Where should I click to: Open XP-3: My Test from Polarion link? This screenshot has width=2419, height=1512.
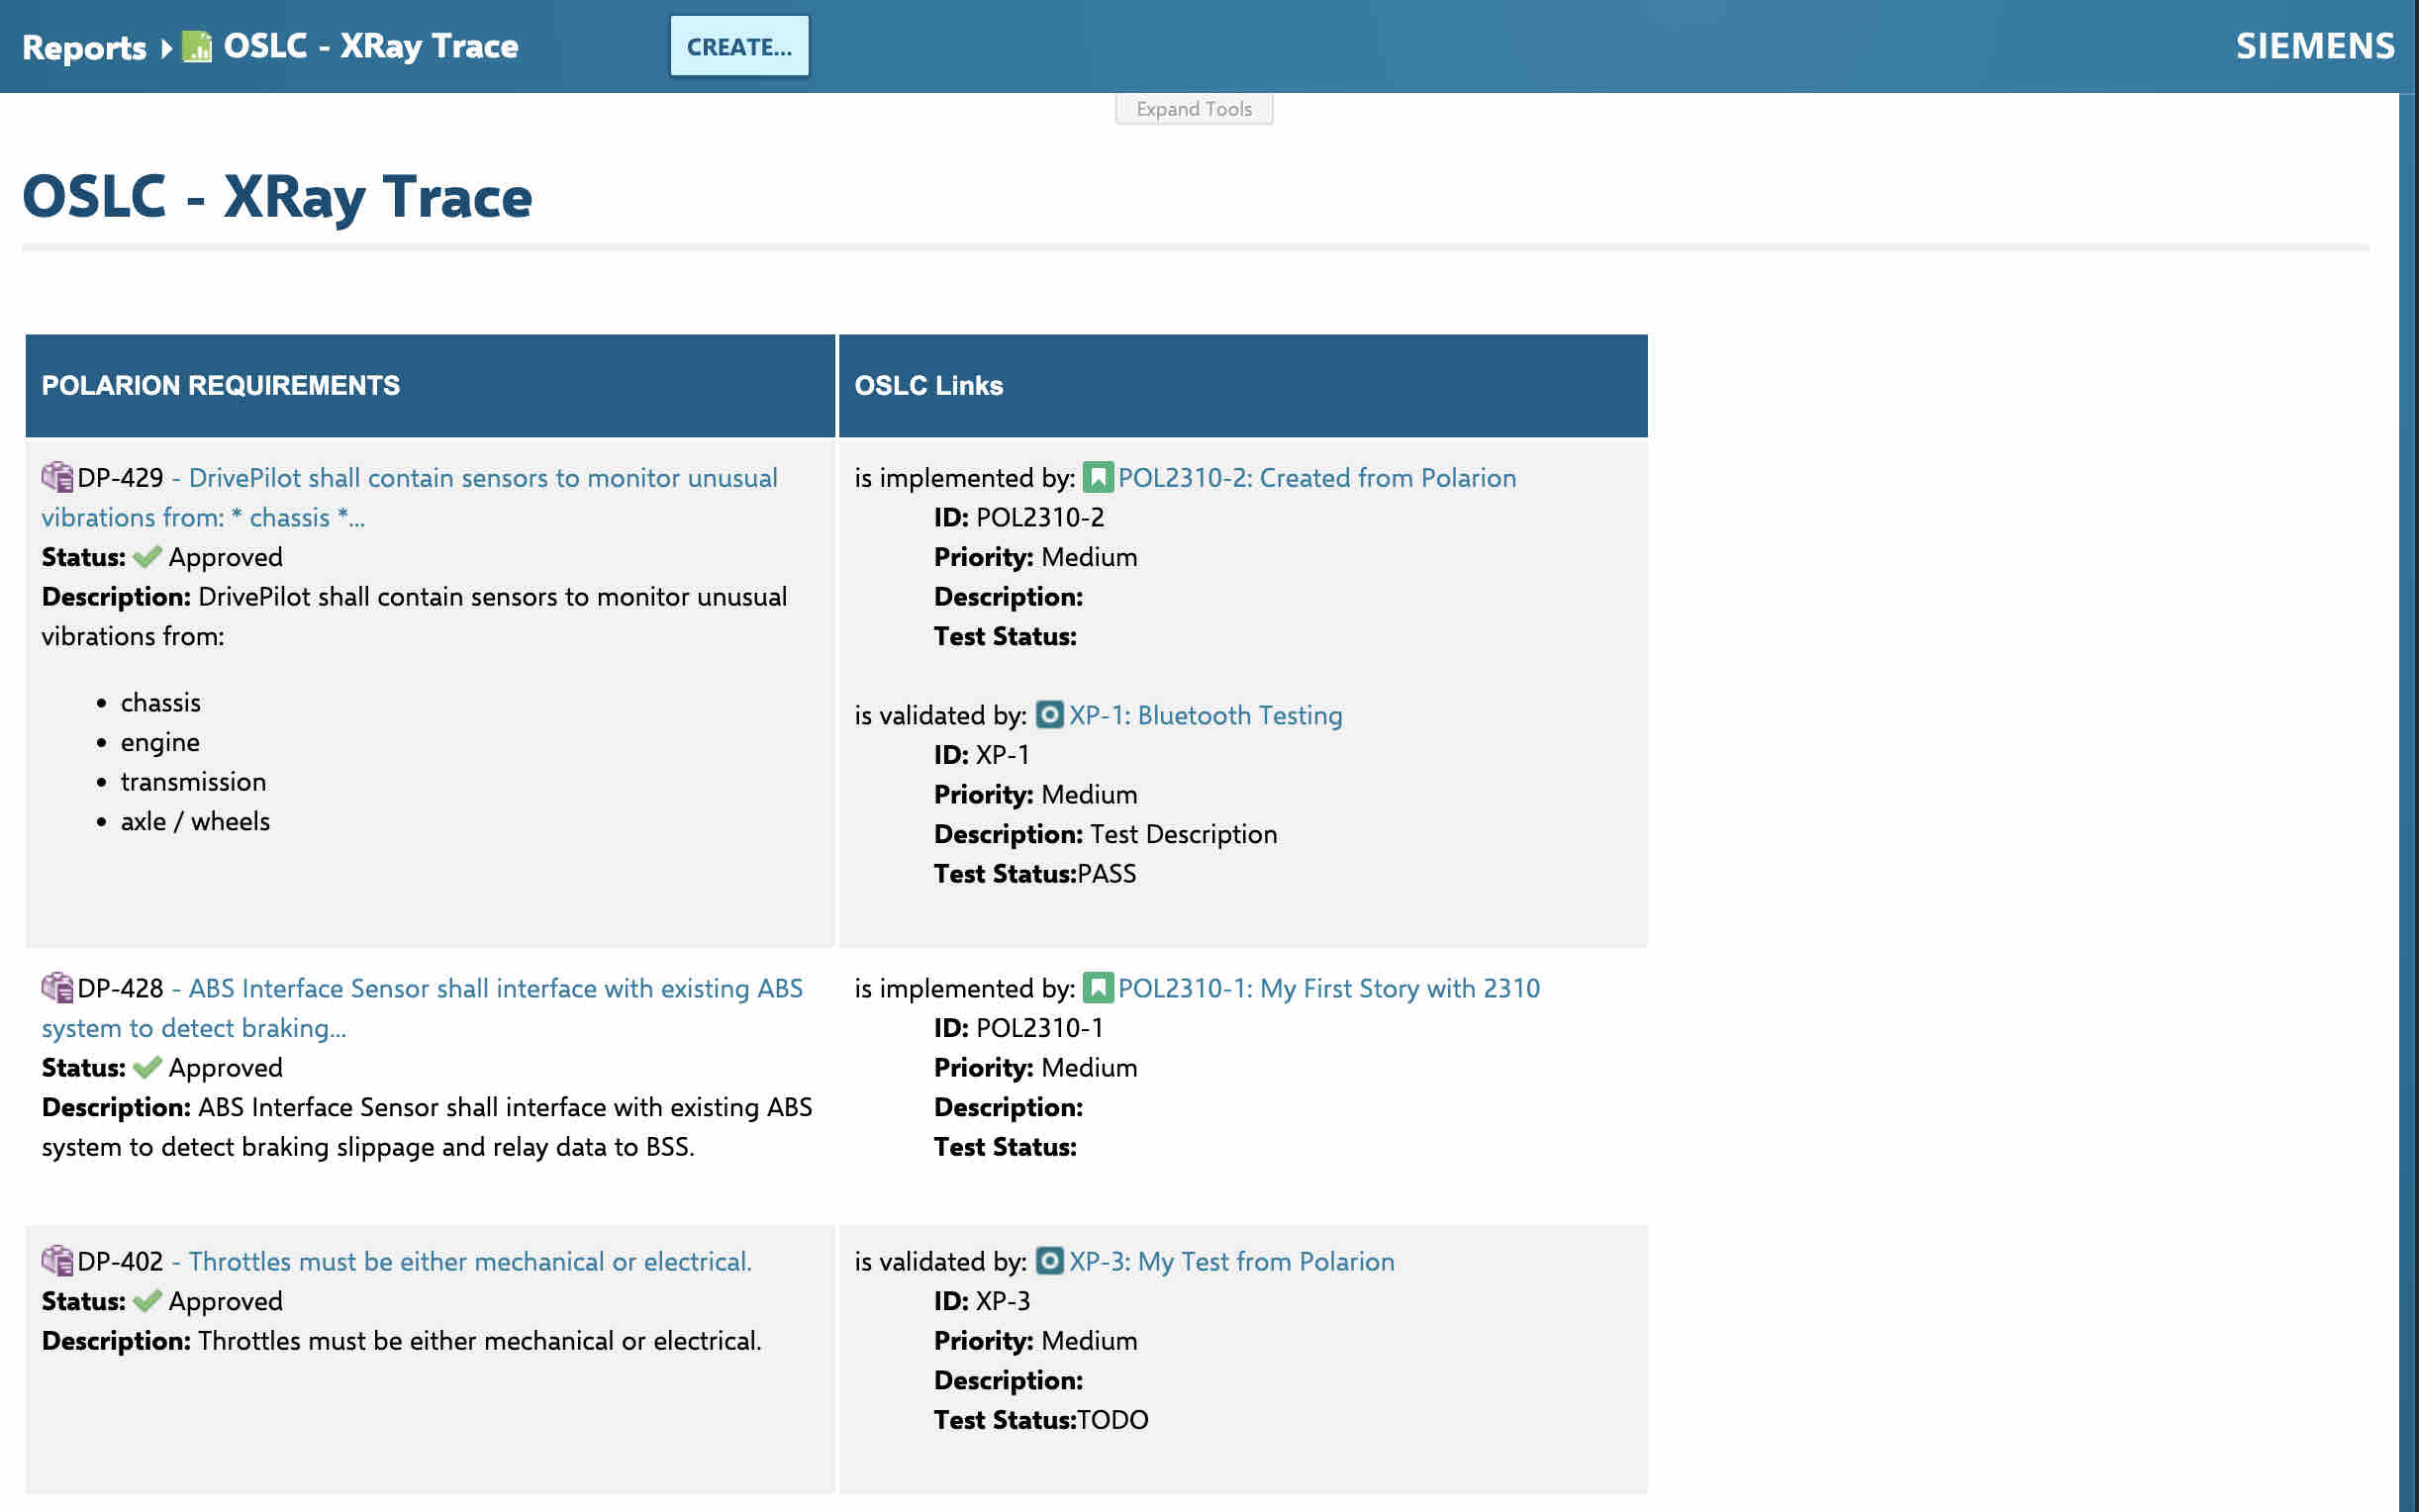1231,1260
